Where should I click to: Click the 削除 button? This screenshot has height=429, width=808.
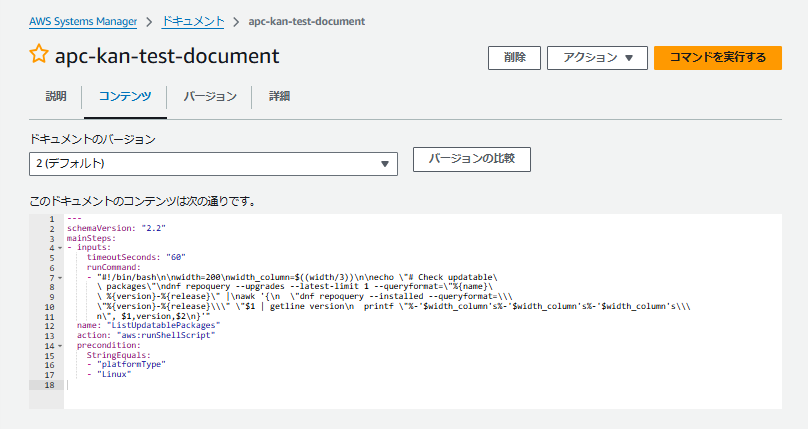pos(514,58)
